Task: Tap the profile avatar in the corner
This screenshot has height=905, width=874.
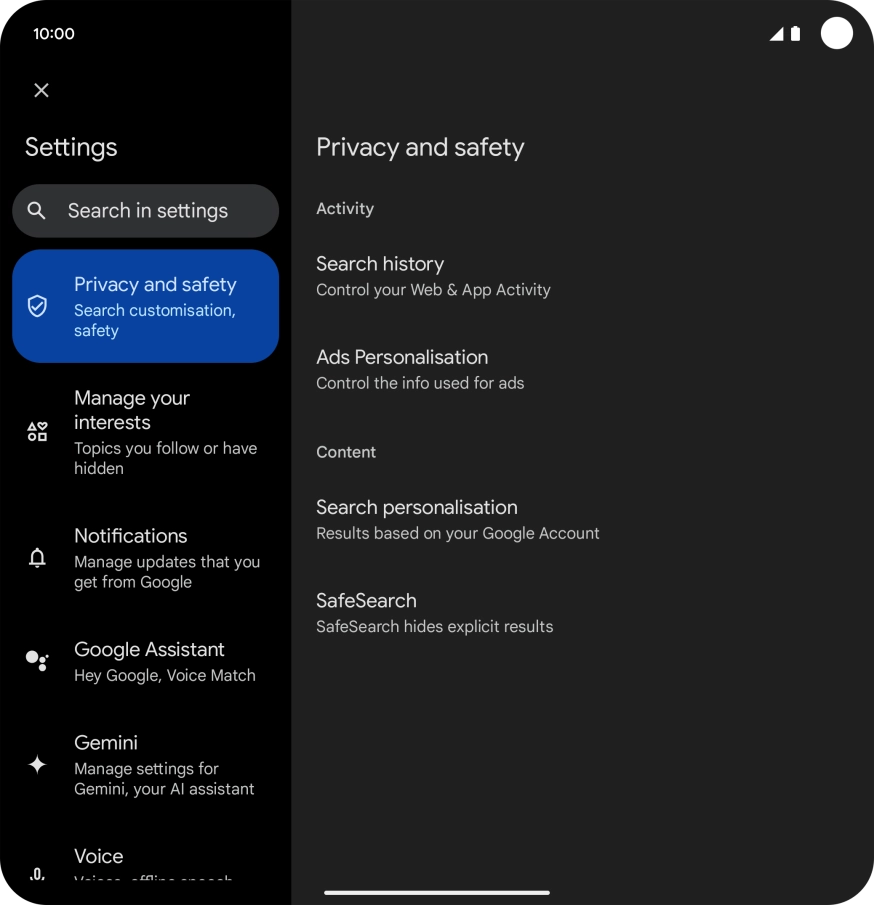Action: (837, 33)
